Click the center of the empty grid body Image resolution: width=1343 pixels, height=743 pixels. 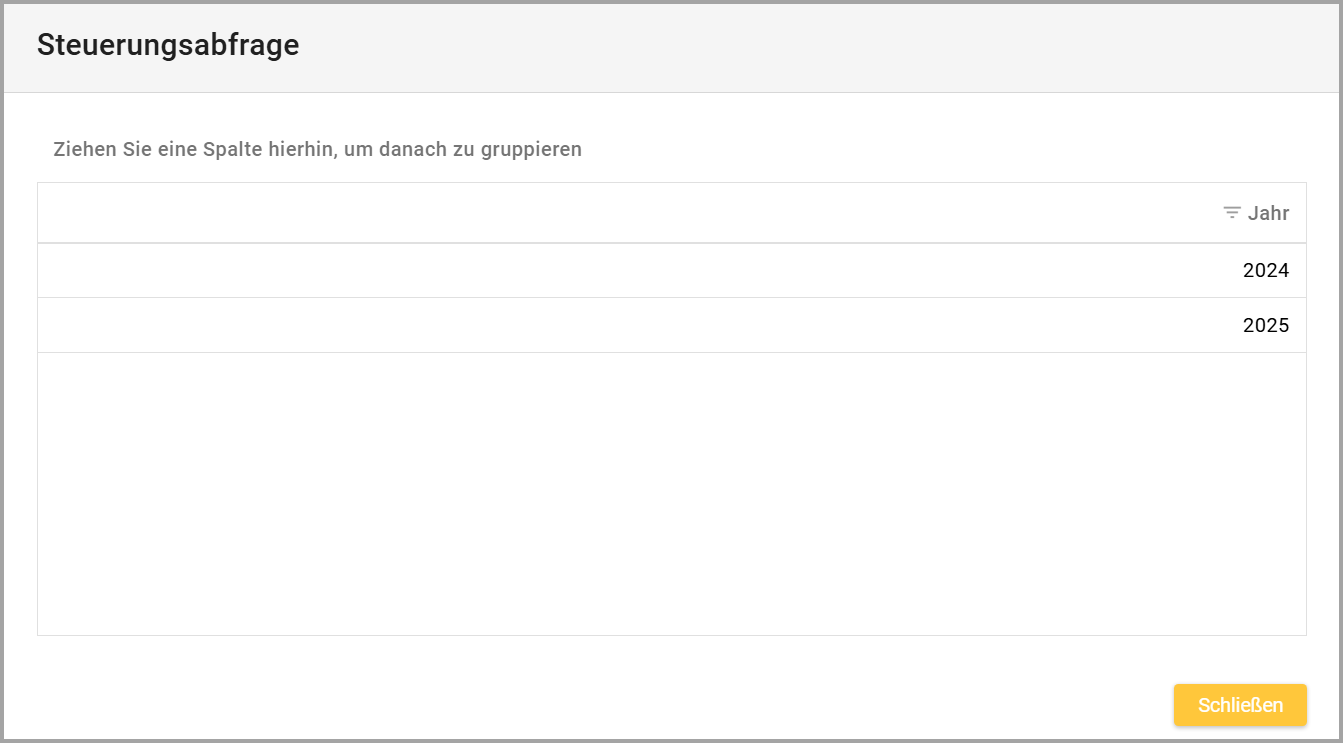671,493
